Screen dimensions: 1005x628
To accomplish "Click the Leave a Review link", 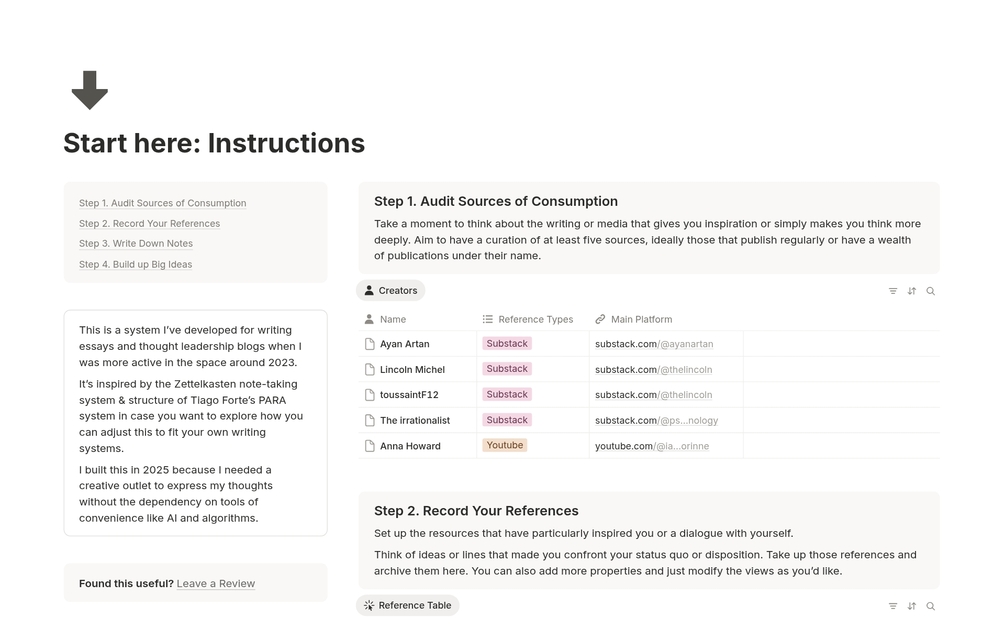I will tap(216, 584).
